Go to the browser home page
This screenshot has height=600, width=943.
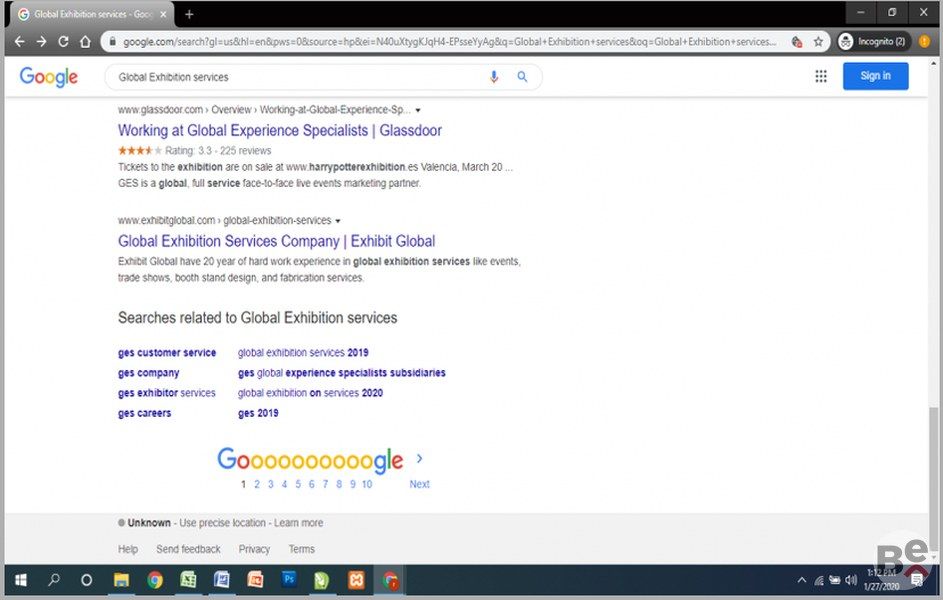coord(86,42)
